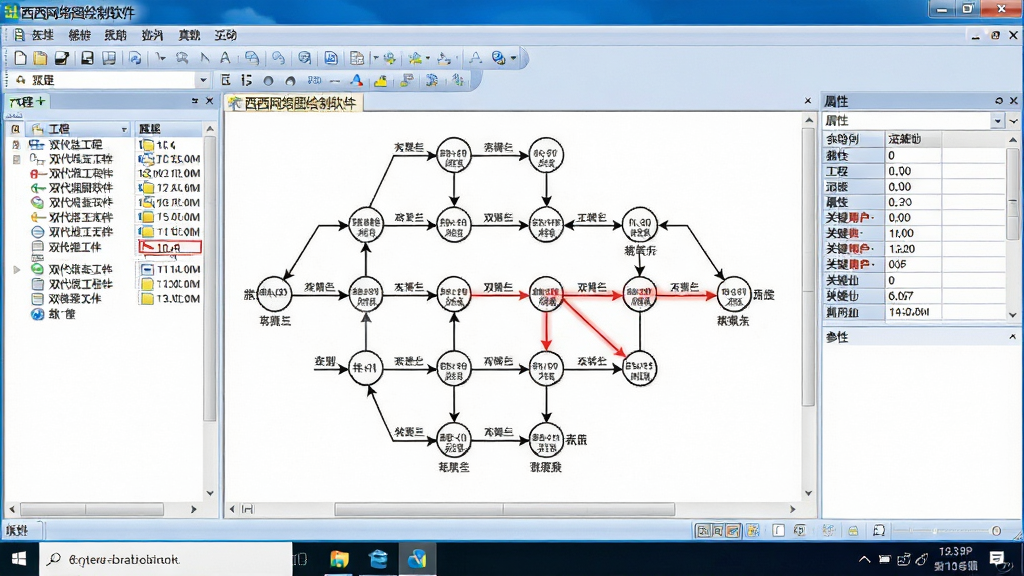Screen dimensions: 1024x576
Task: Select the globe item ending the project tree
Action: [54, 314]
